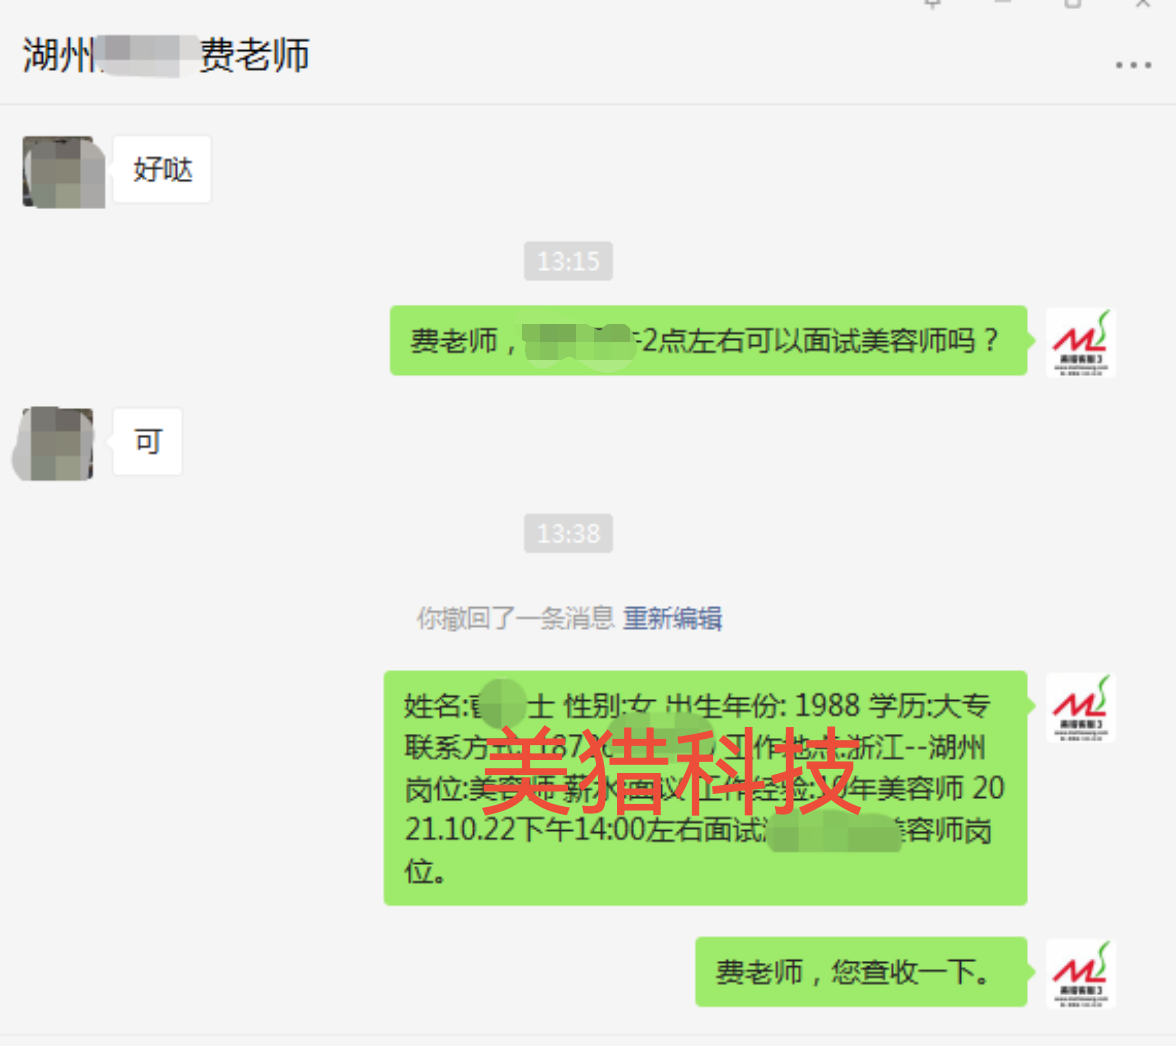Open the three-dot chat options menu
Screen dimensions: 1176x1046
pos(1132,66)
